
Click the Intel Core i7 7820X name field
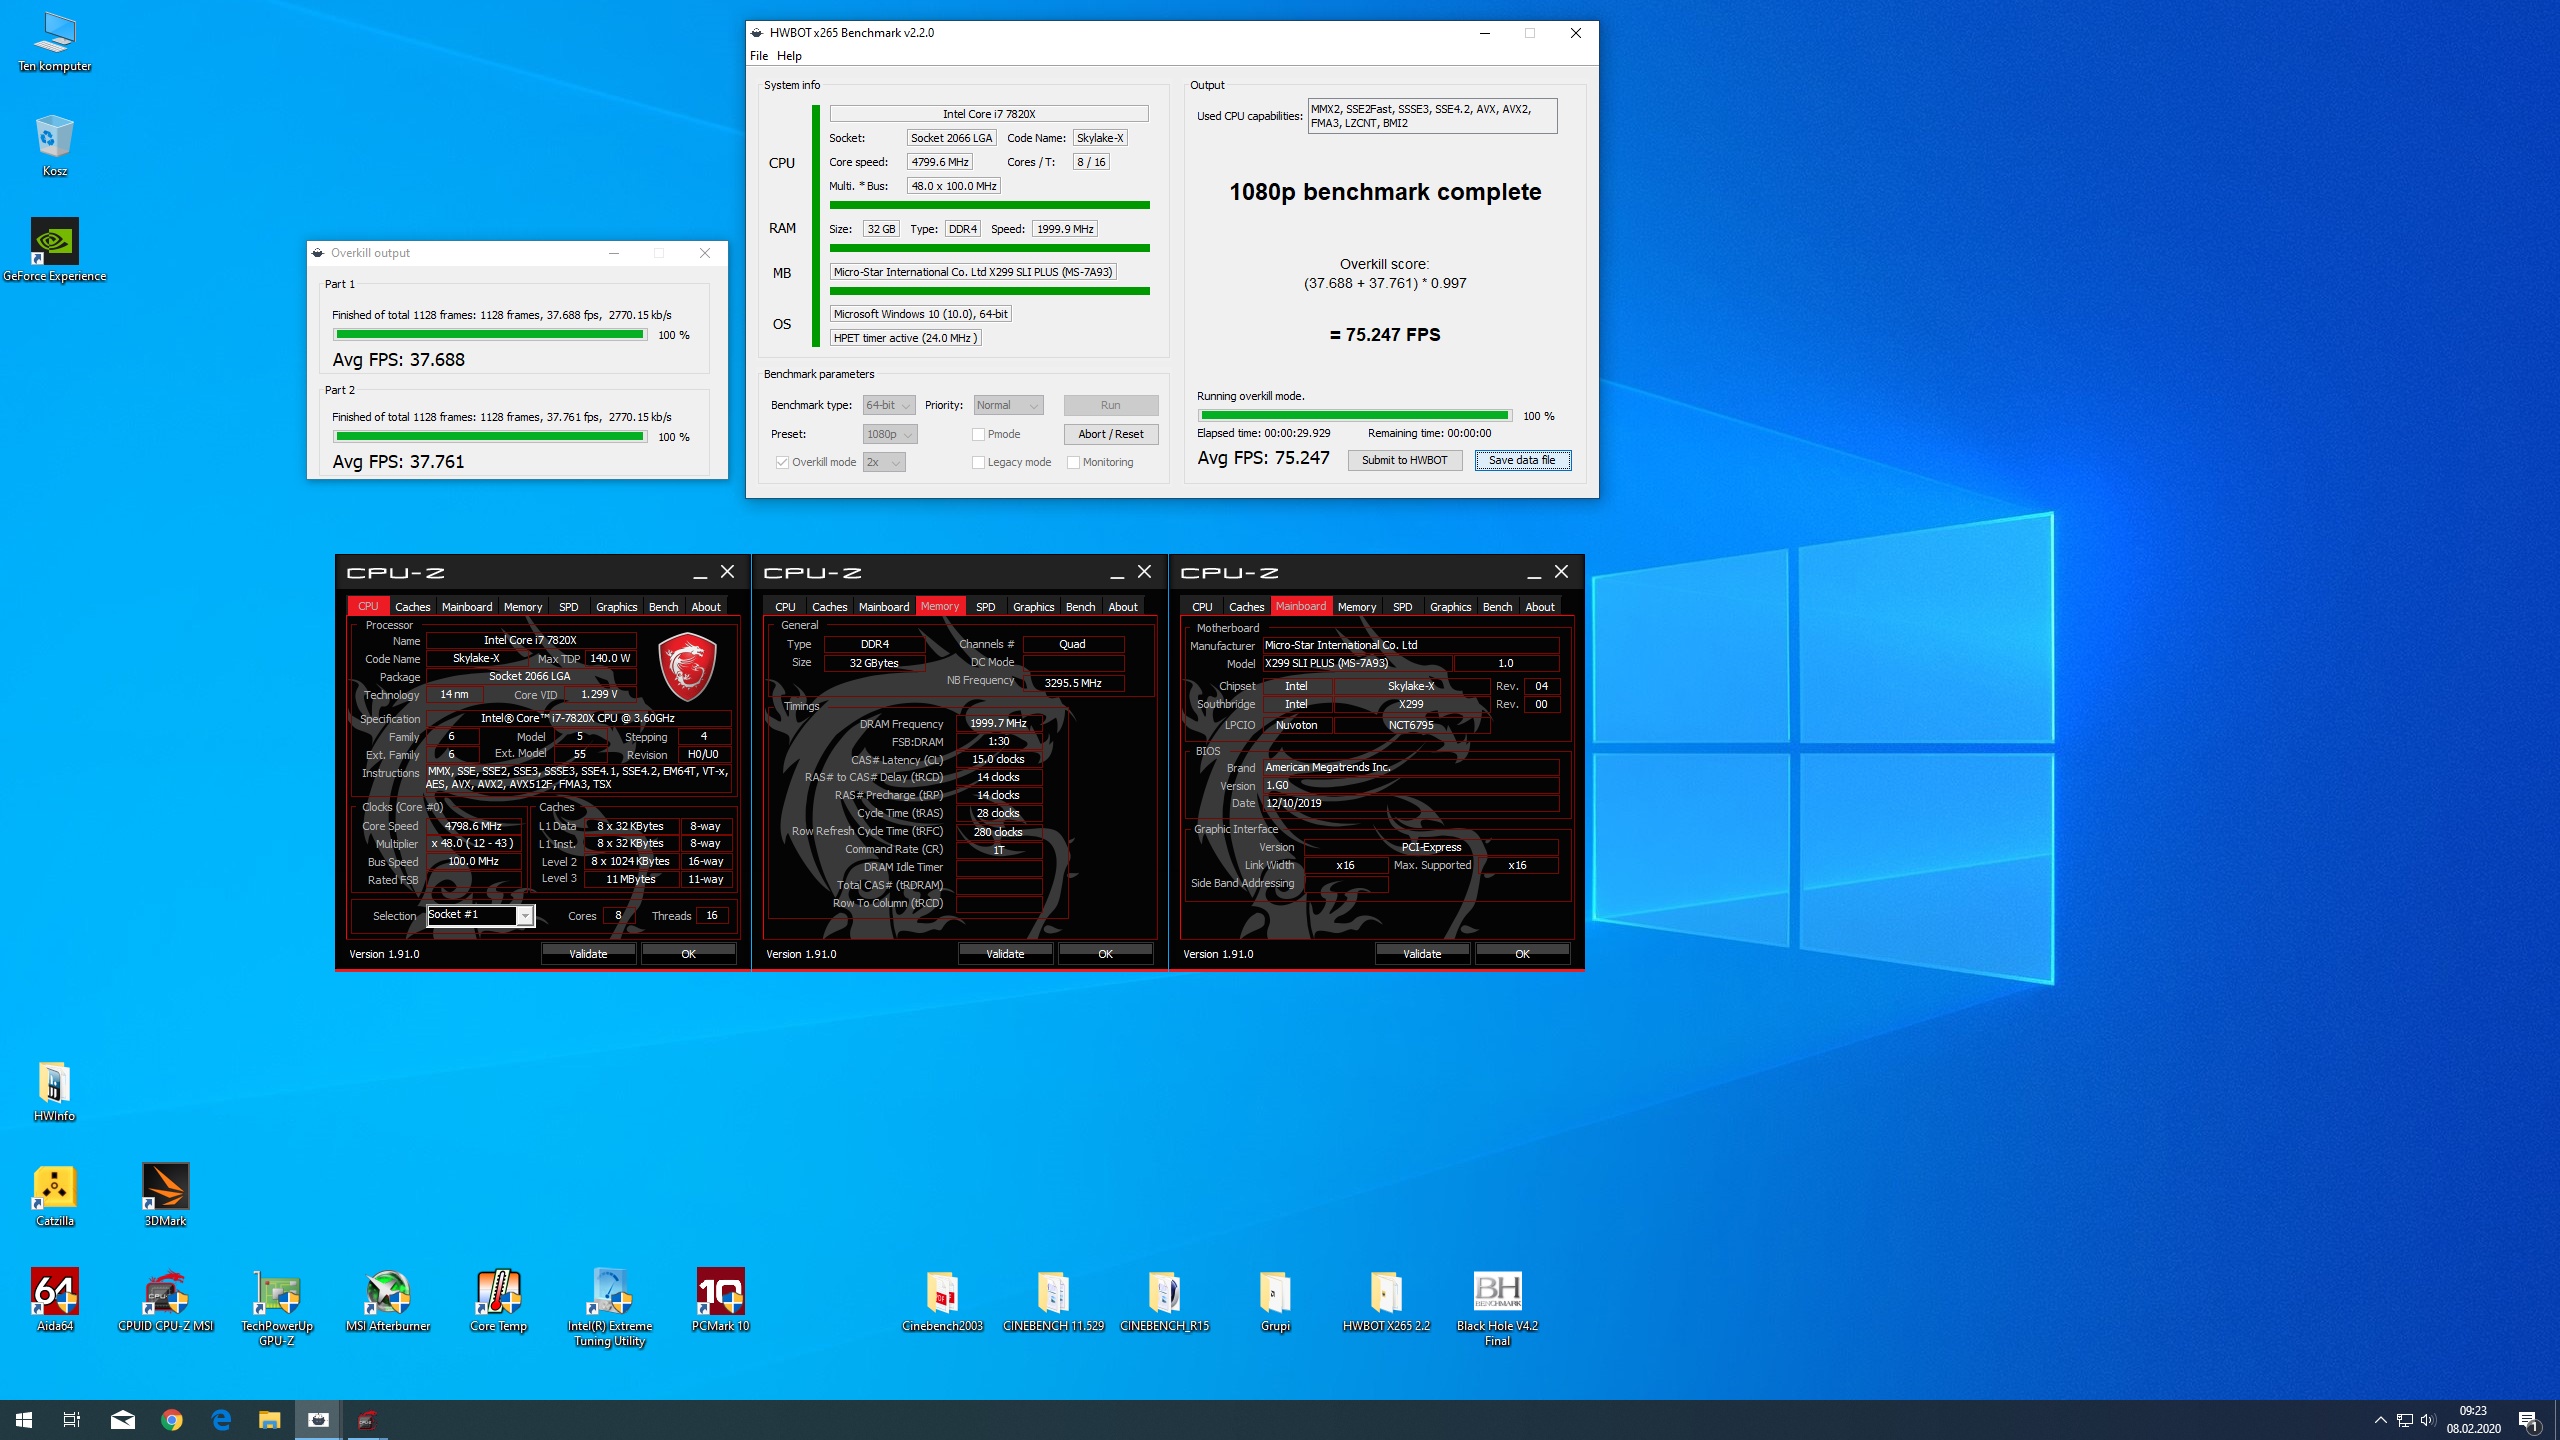pos(988,114)
